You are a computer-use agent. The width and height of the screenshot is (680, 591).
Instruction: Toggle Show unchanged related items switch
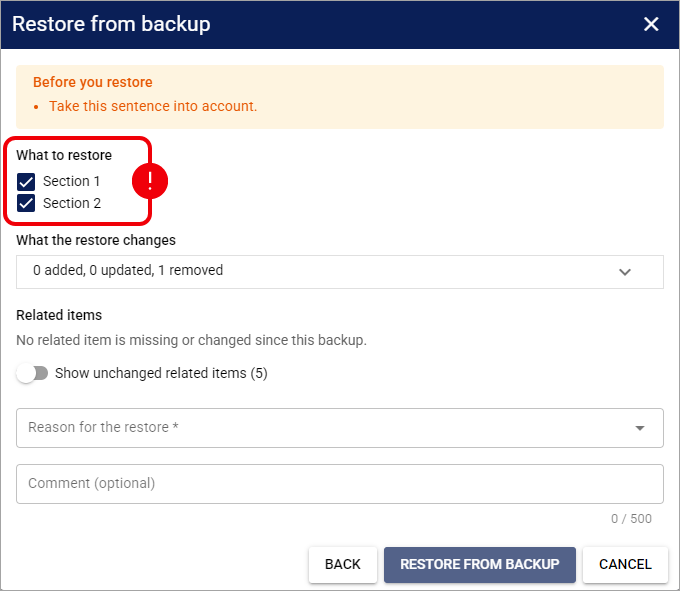33,373
